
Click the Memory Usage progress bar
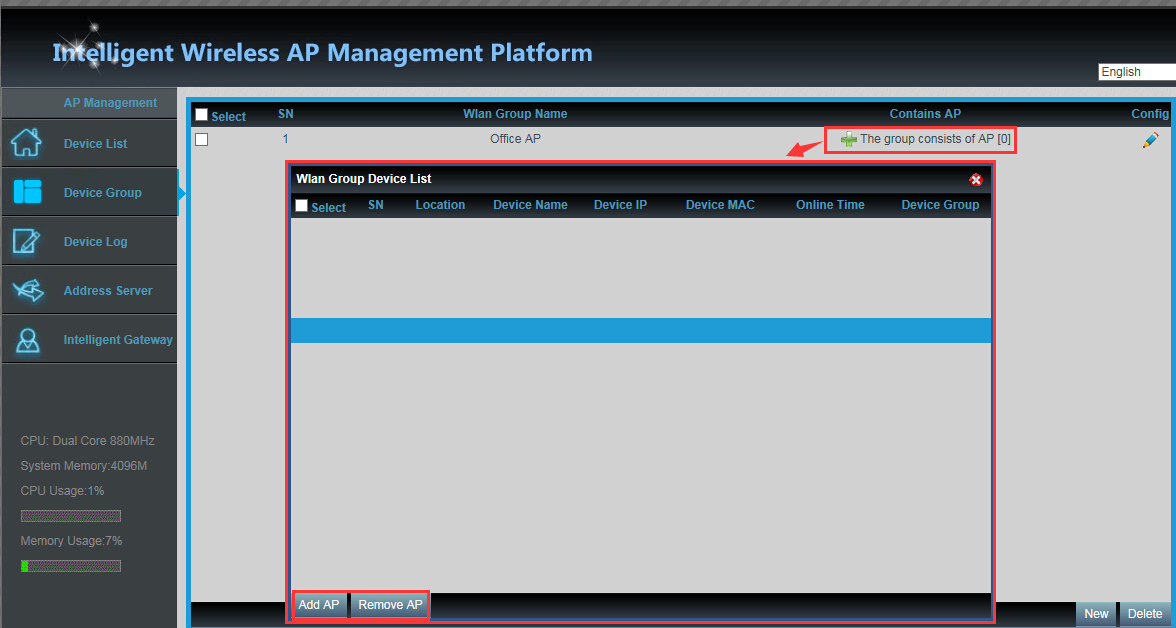tap(71, 566)
